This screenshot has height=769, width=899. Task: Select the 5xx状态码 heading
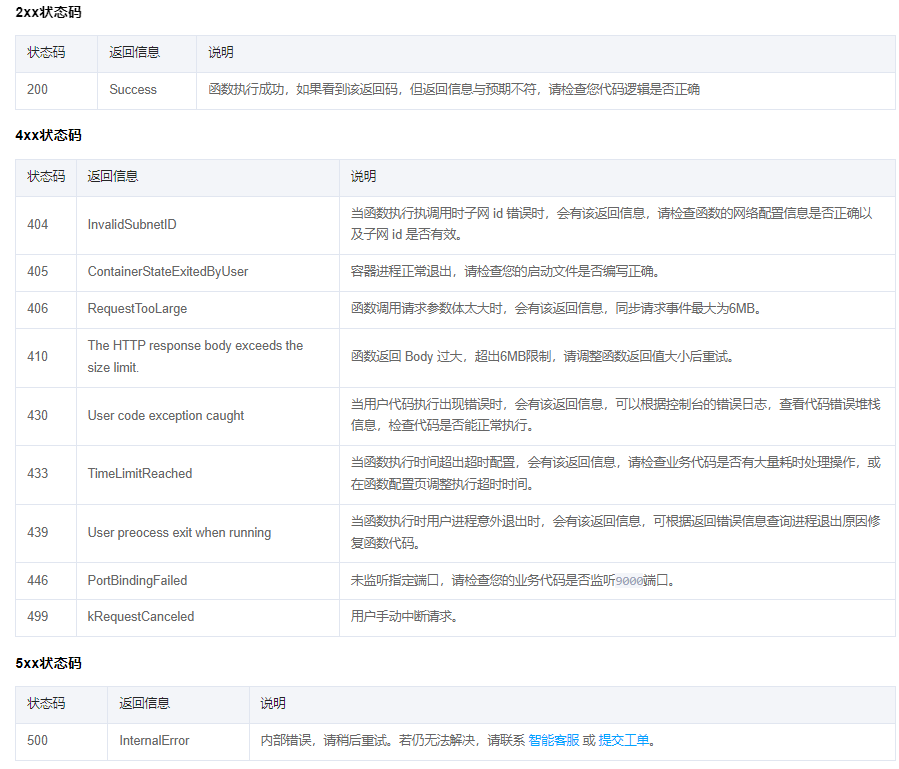pos(48,663)
